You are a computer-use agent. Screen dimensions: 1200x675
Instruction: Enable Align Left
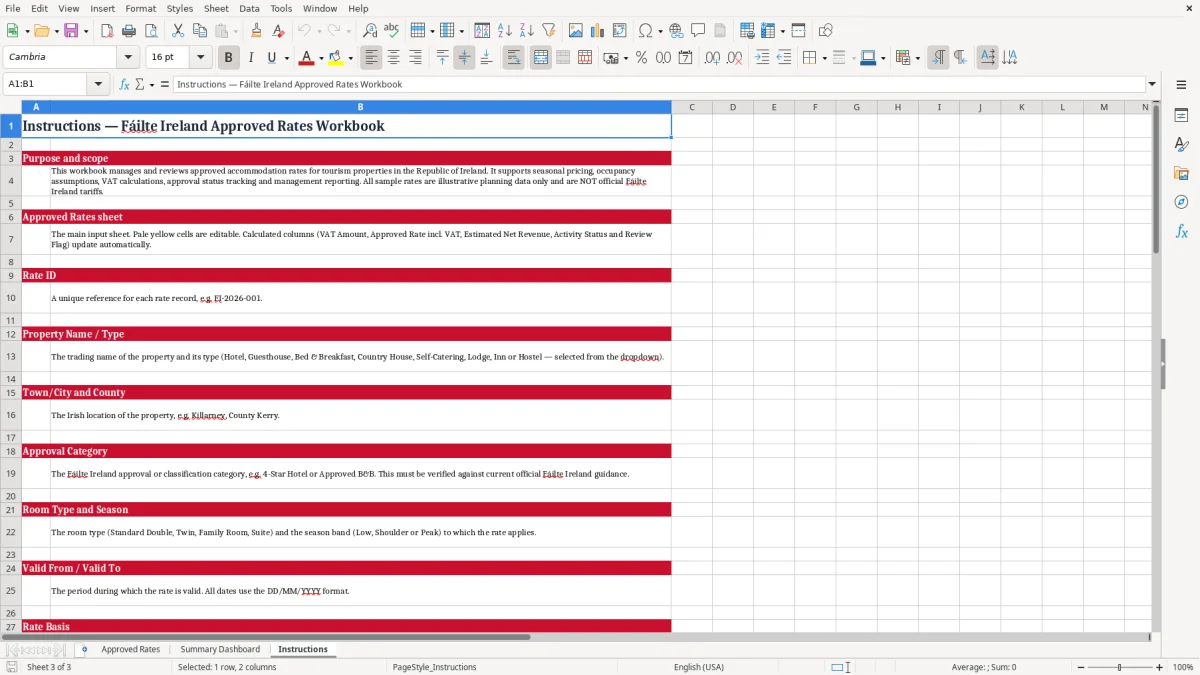(371, 58)
